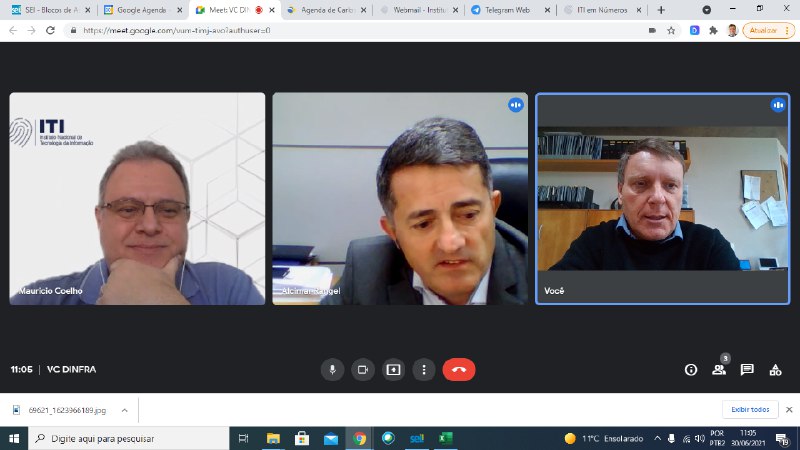Turn off the camera in Meet
Viewport: 800px width, 450px height.
363,369
